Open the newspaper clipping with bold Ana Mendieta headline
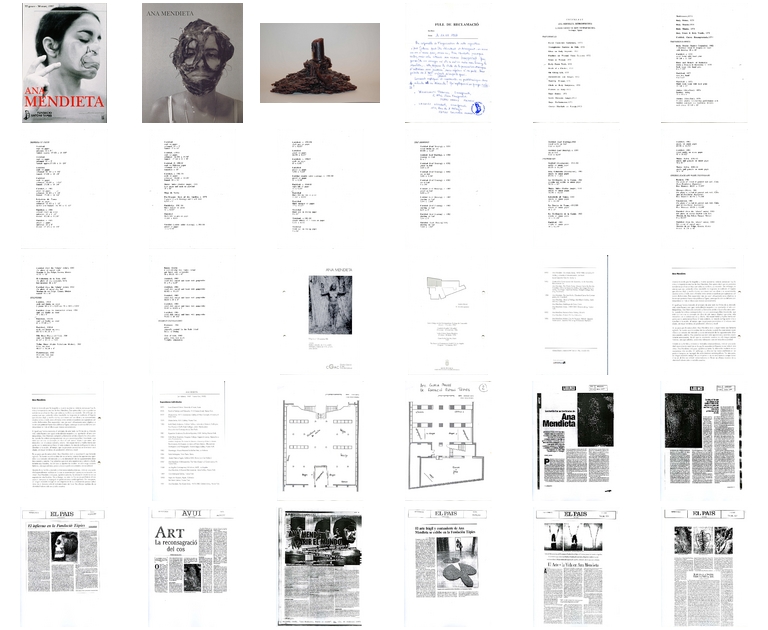Image resolution: width=768 pixels, height=630 pixels. click(x=576, y=441)
